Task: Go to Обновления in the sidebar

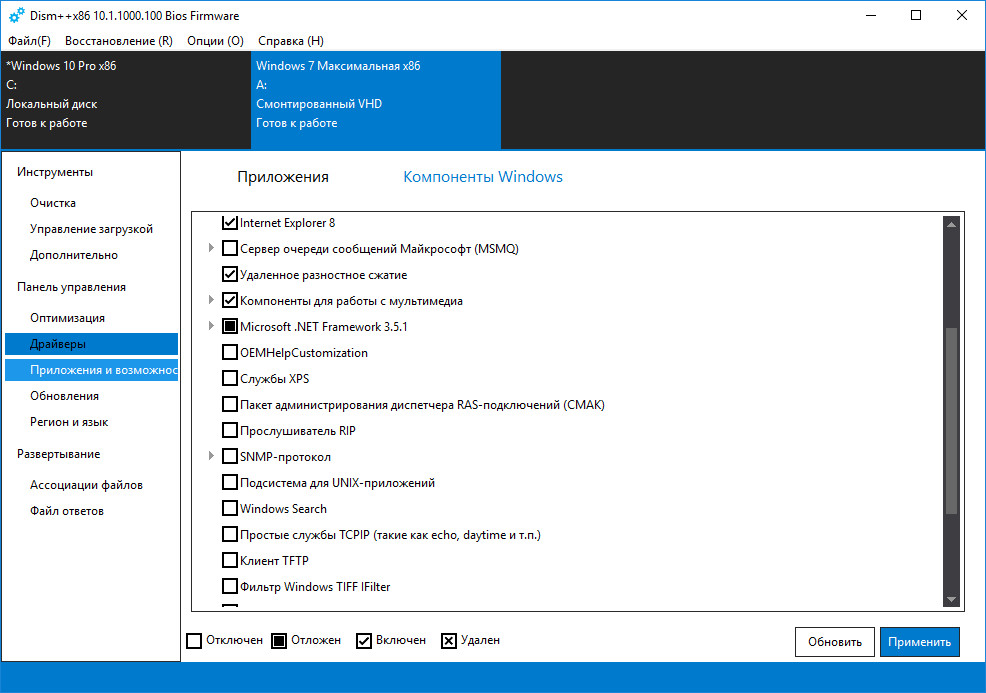Action: coord(64,396)
